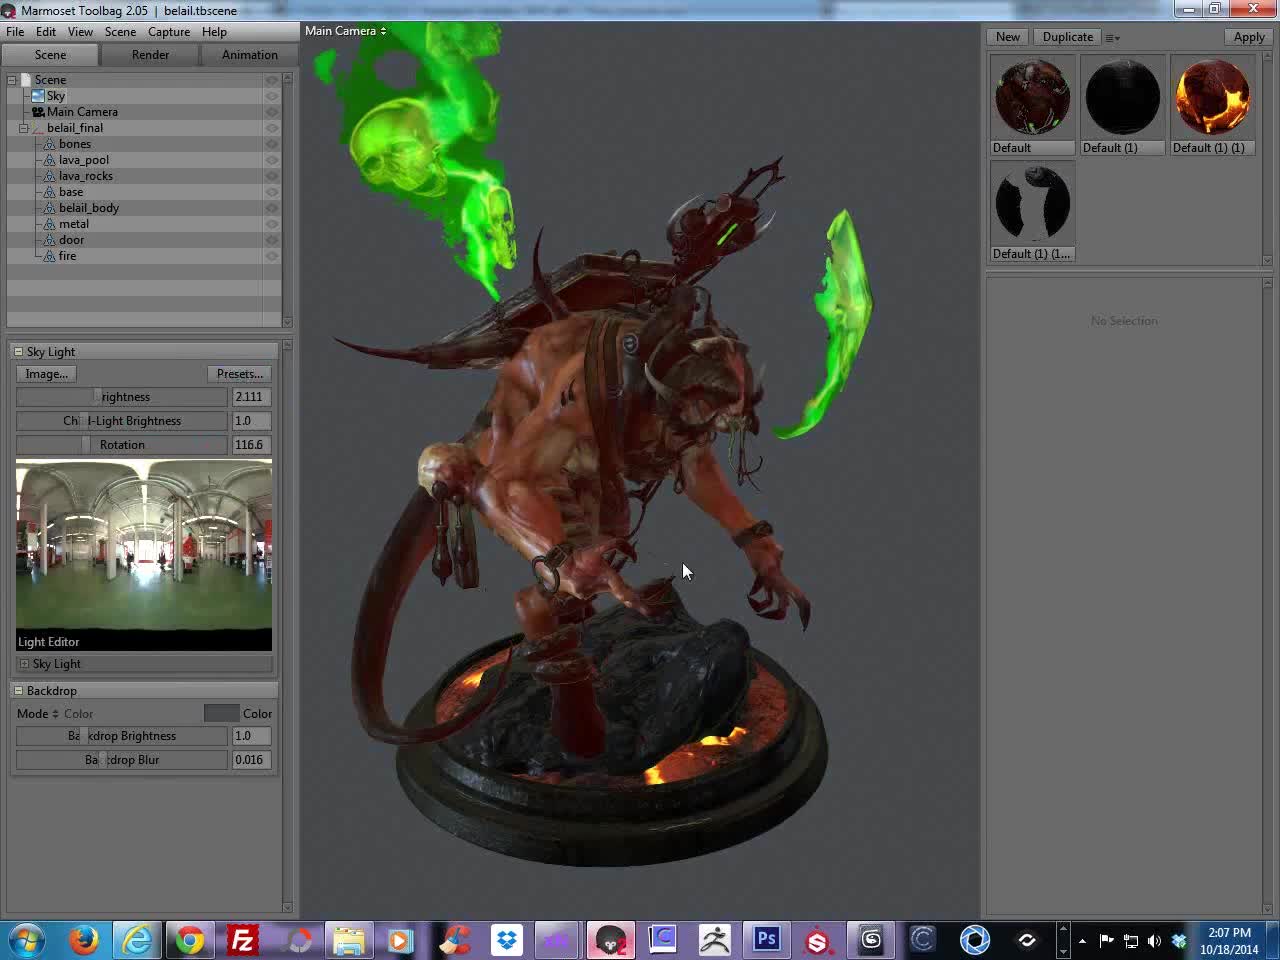Collapse the top Sky Light section
Viewport: 1280px width, 960px height.
click(x=18, y=352)
